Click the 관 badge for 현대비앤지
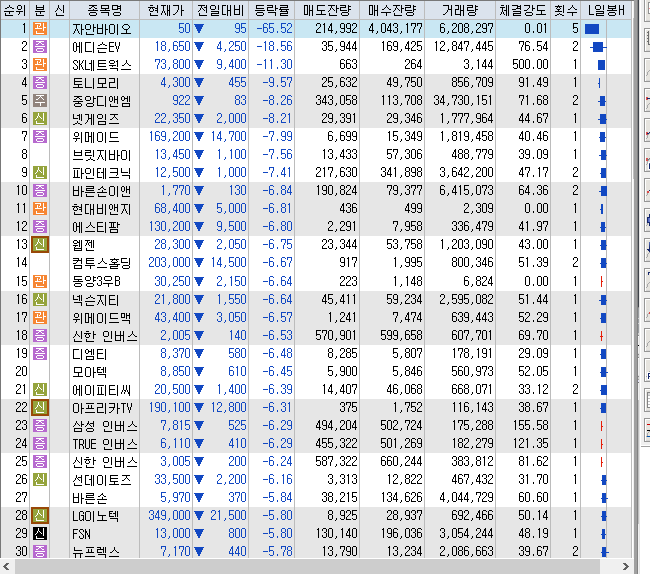The width and height of the screenshot is (650, 574). coord(40,208)
